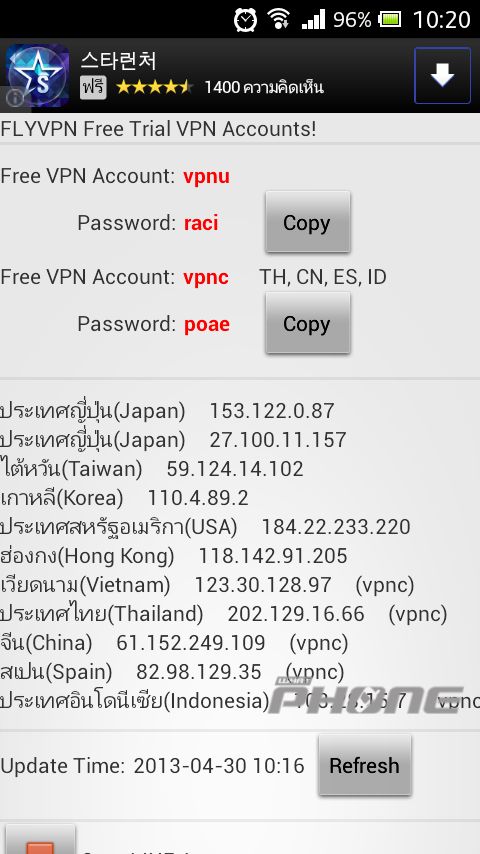This screenshot has height=854, width=480.
Task: Select the USA 184.22.233.220 server
Action: coord(205,527)
